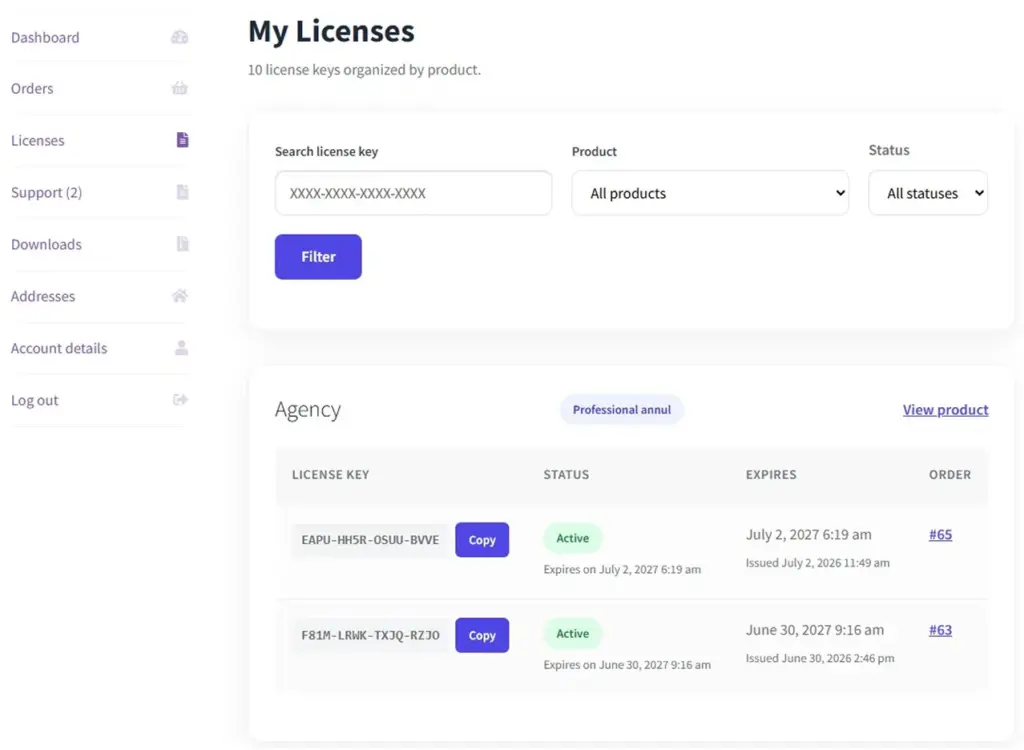Click the July 2, 2027 6:19 am expiry date
This screenshot has height=750, width=1024.
pyautogui.click(x=808, y=534)
